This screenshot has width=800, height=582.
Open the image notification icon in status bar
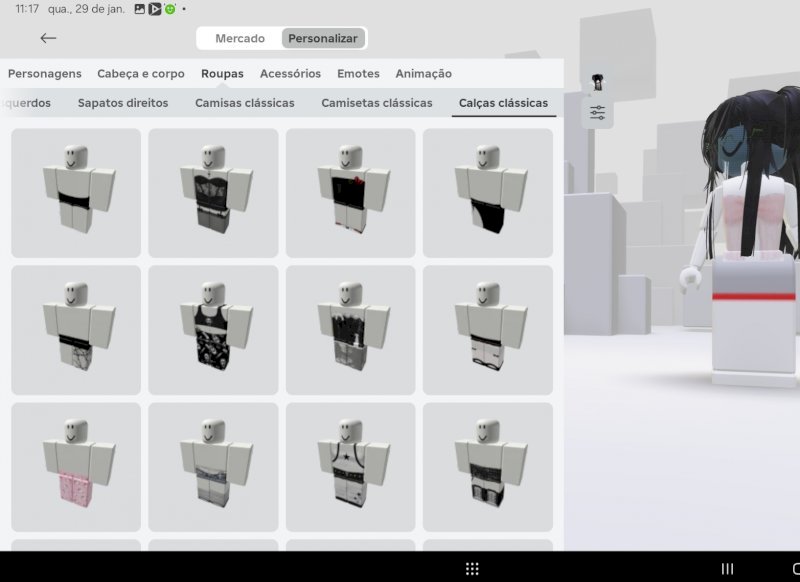(x=139, y=9)
